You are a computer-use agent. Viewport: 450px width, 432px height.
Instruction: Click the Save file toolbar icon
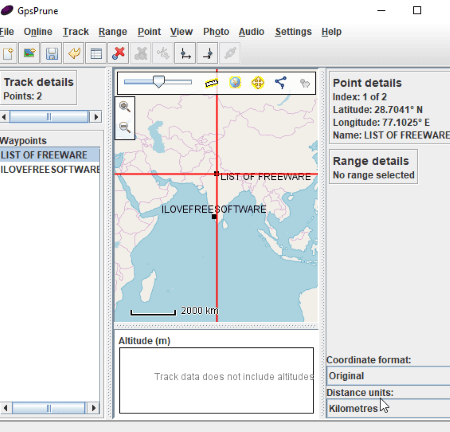(x=51, y=53)
